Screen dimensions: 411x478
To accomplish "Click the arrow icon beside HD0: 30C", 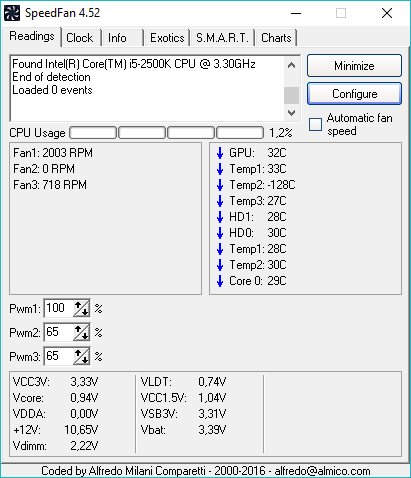I will [220, 233].
